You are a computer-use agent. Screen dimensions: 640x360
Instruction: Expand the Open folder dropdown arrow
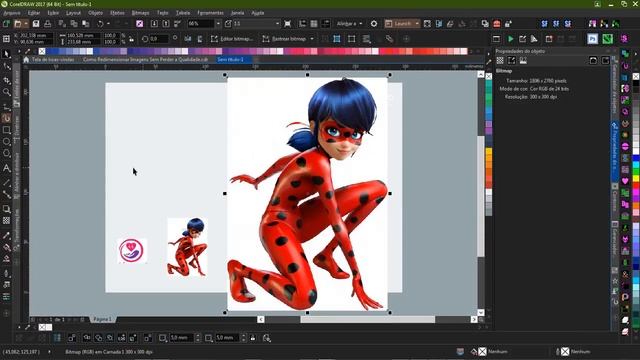pyautogui.click(x=26, y=24)
